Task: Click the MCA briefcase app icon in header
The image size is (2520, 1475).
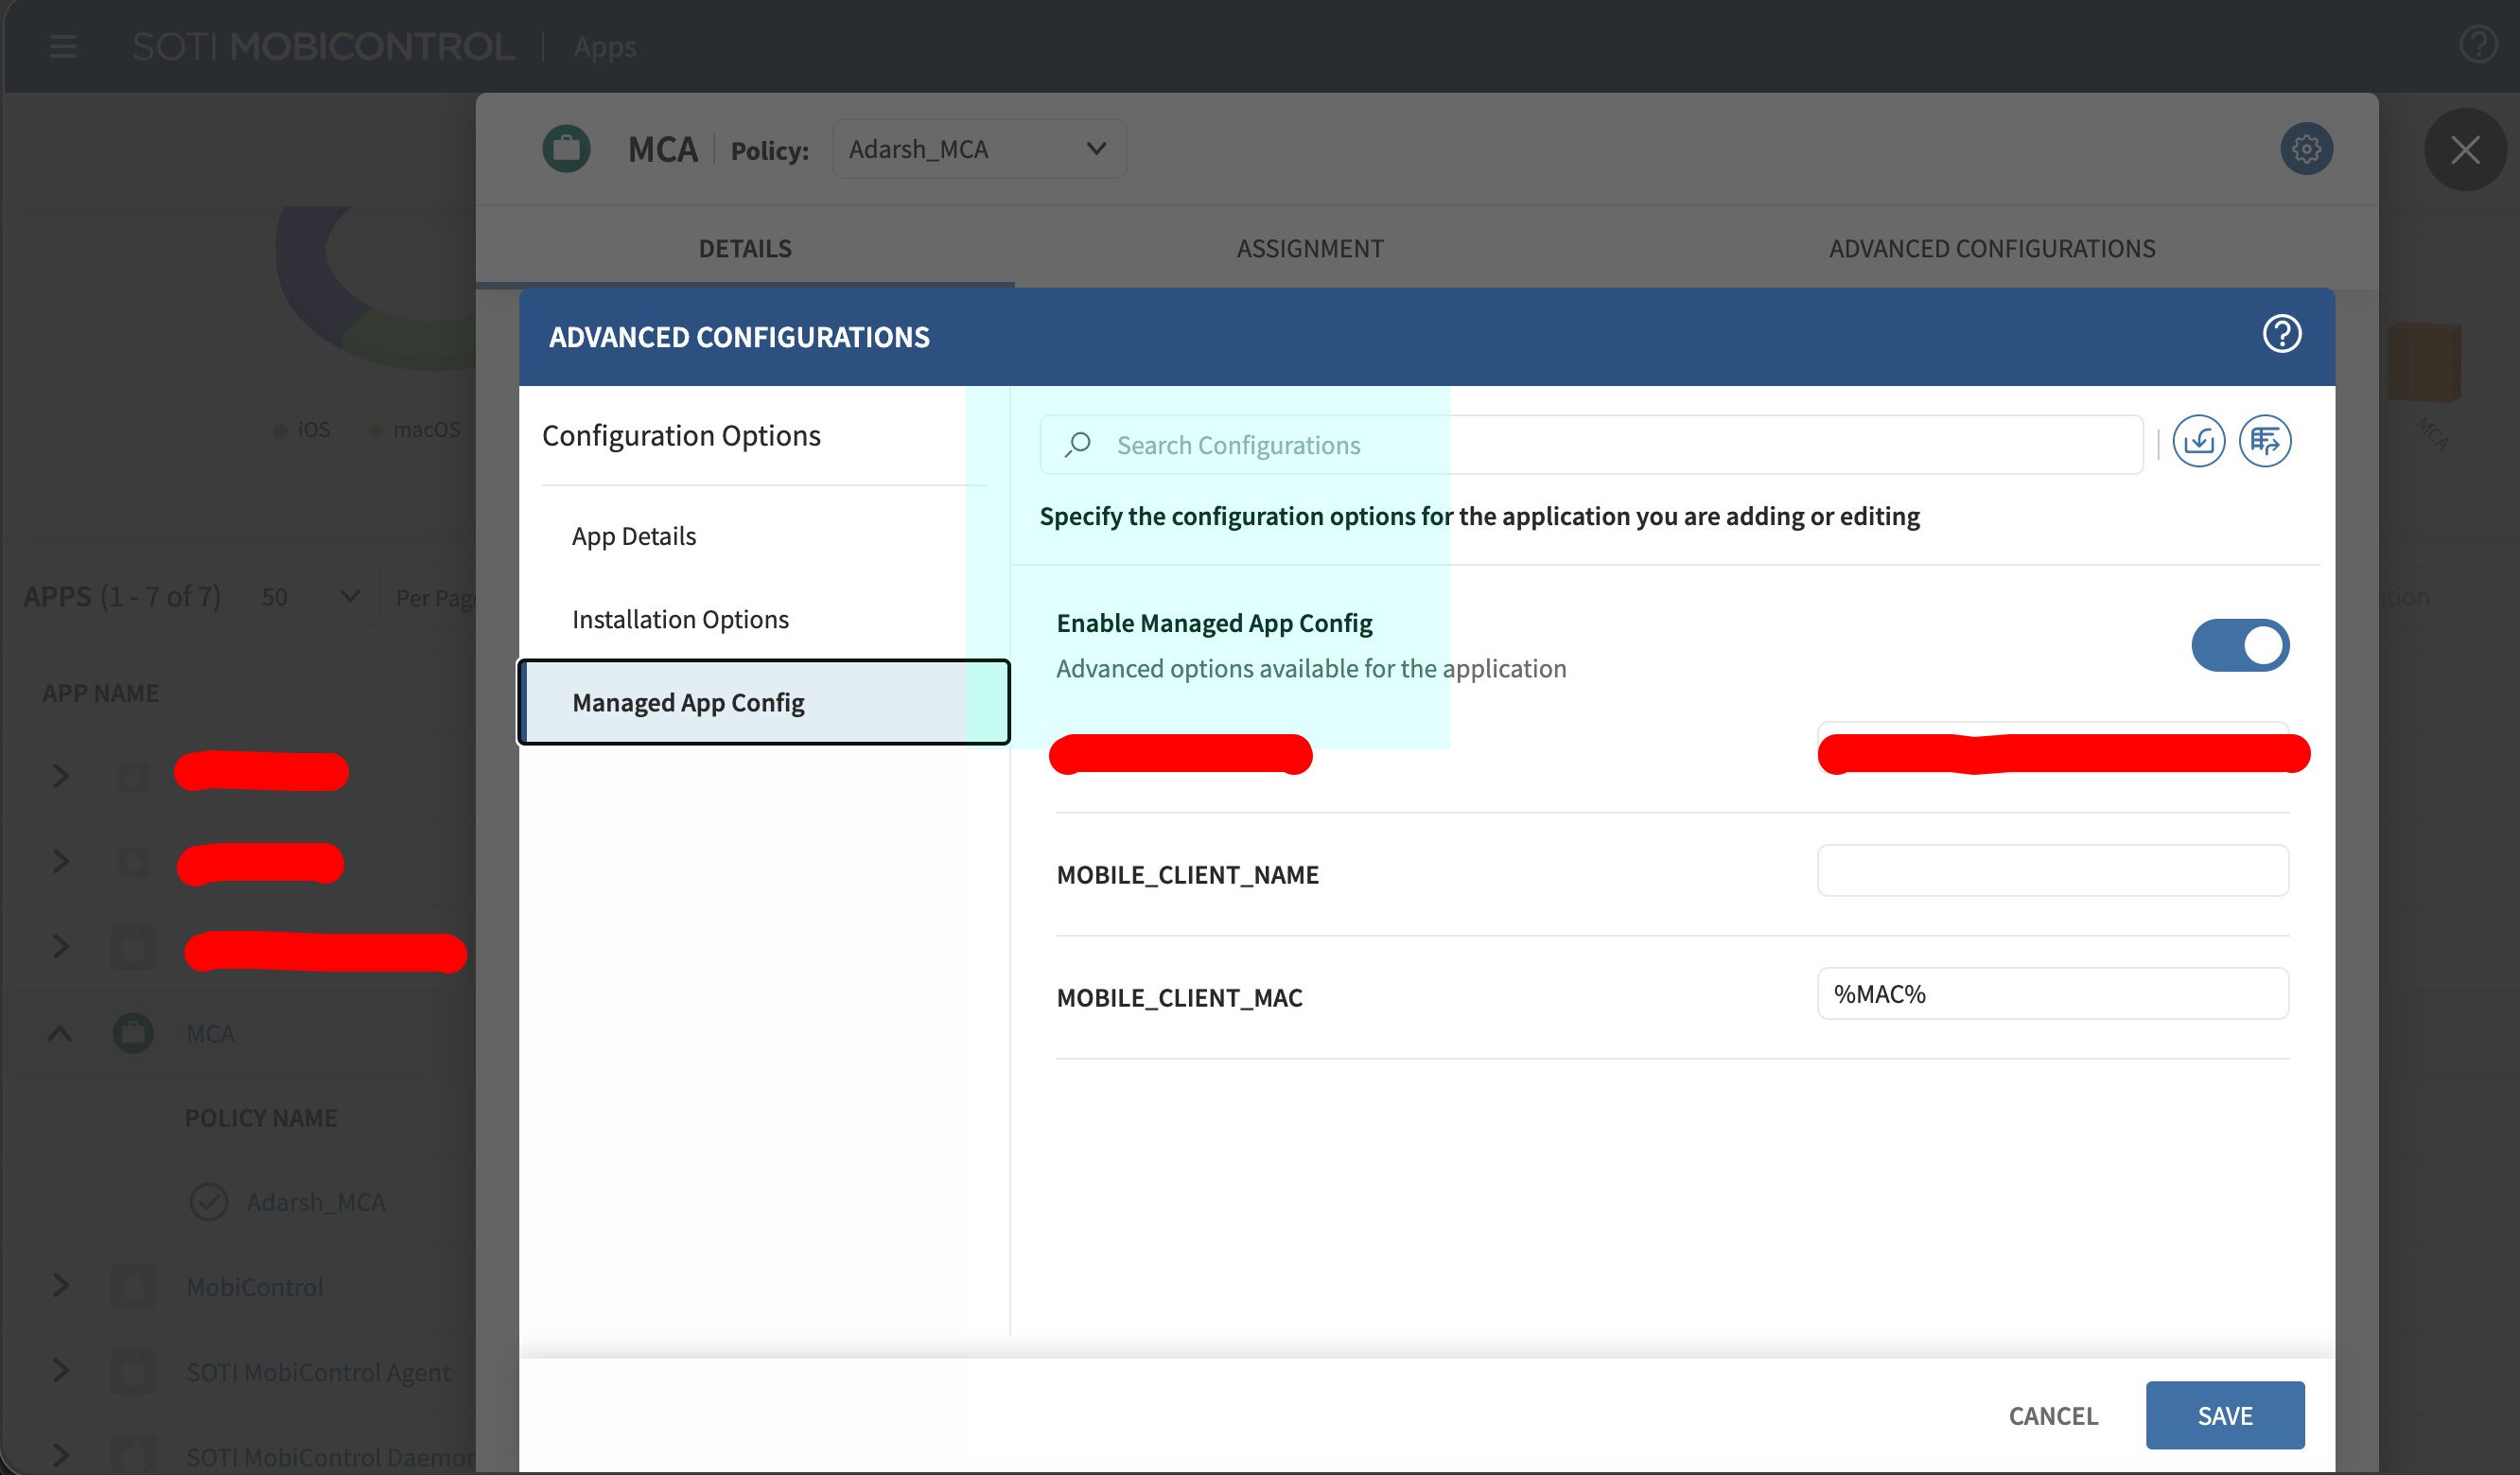Action: pos(566,149)
